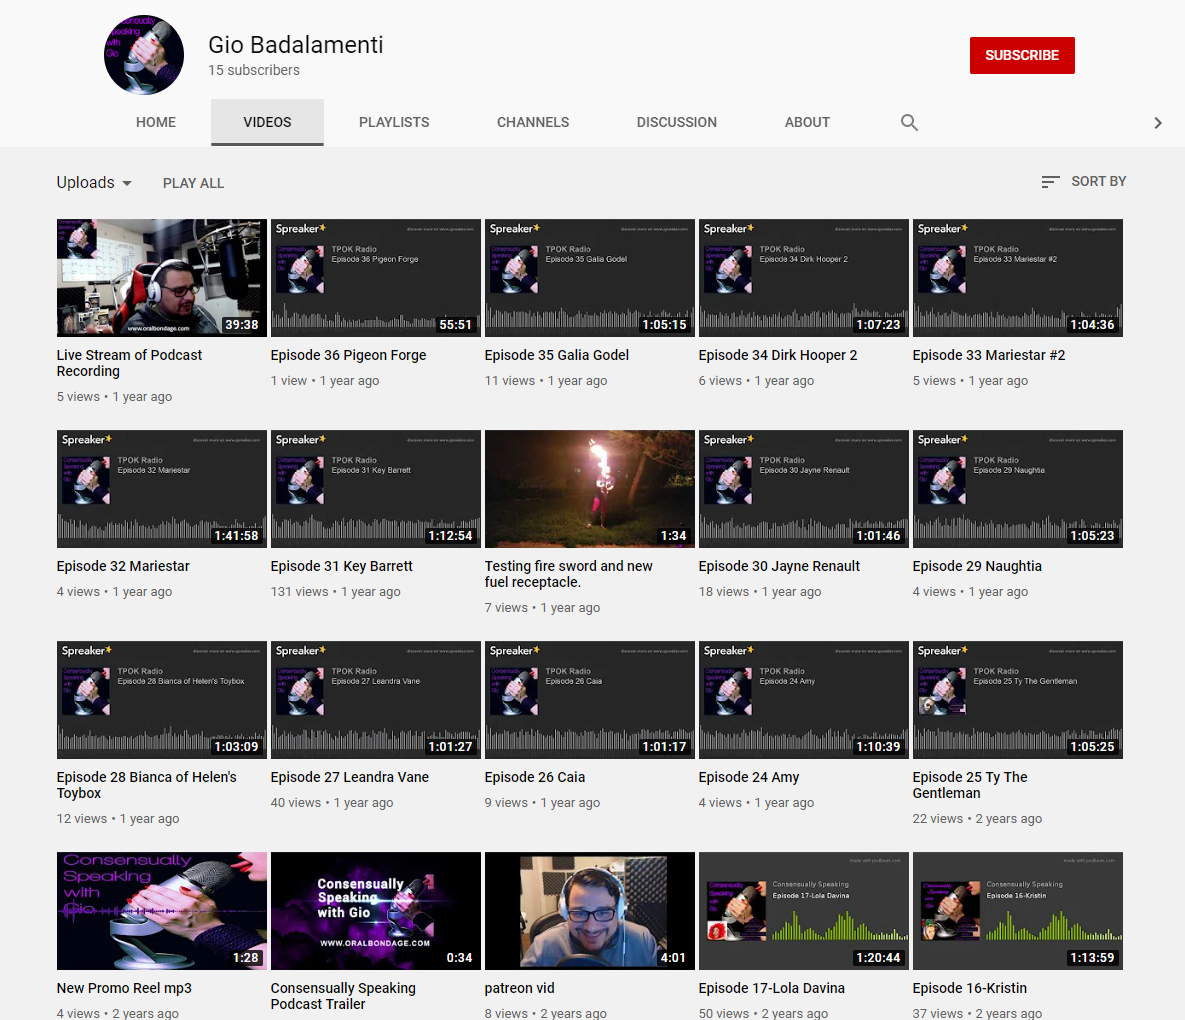Screen dimensions: 1185x1020
Task: Play the 0:34 podcast trailer thumbnail
Action: [x=376, y=910]
